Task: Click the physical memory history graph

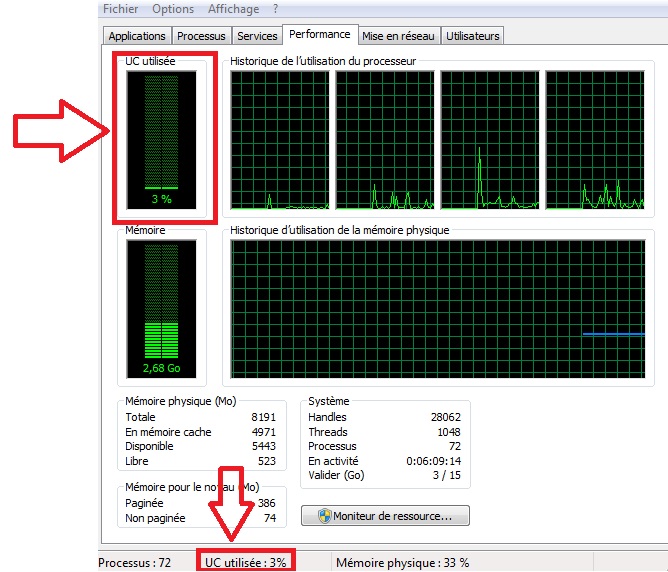Action: click(438, 309)
